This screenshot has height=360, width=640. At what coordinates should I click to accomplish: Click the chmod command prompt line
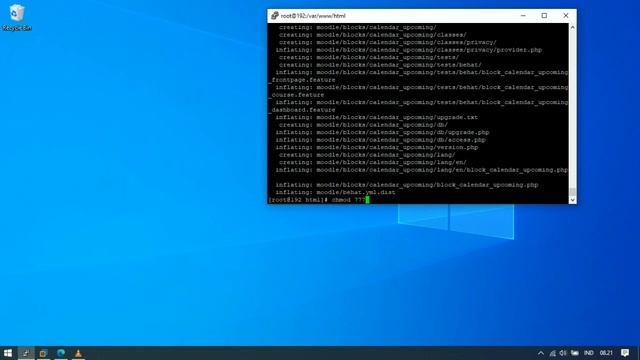click(319, 200)
